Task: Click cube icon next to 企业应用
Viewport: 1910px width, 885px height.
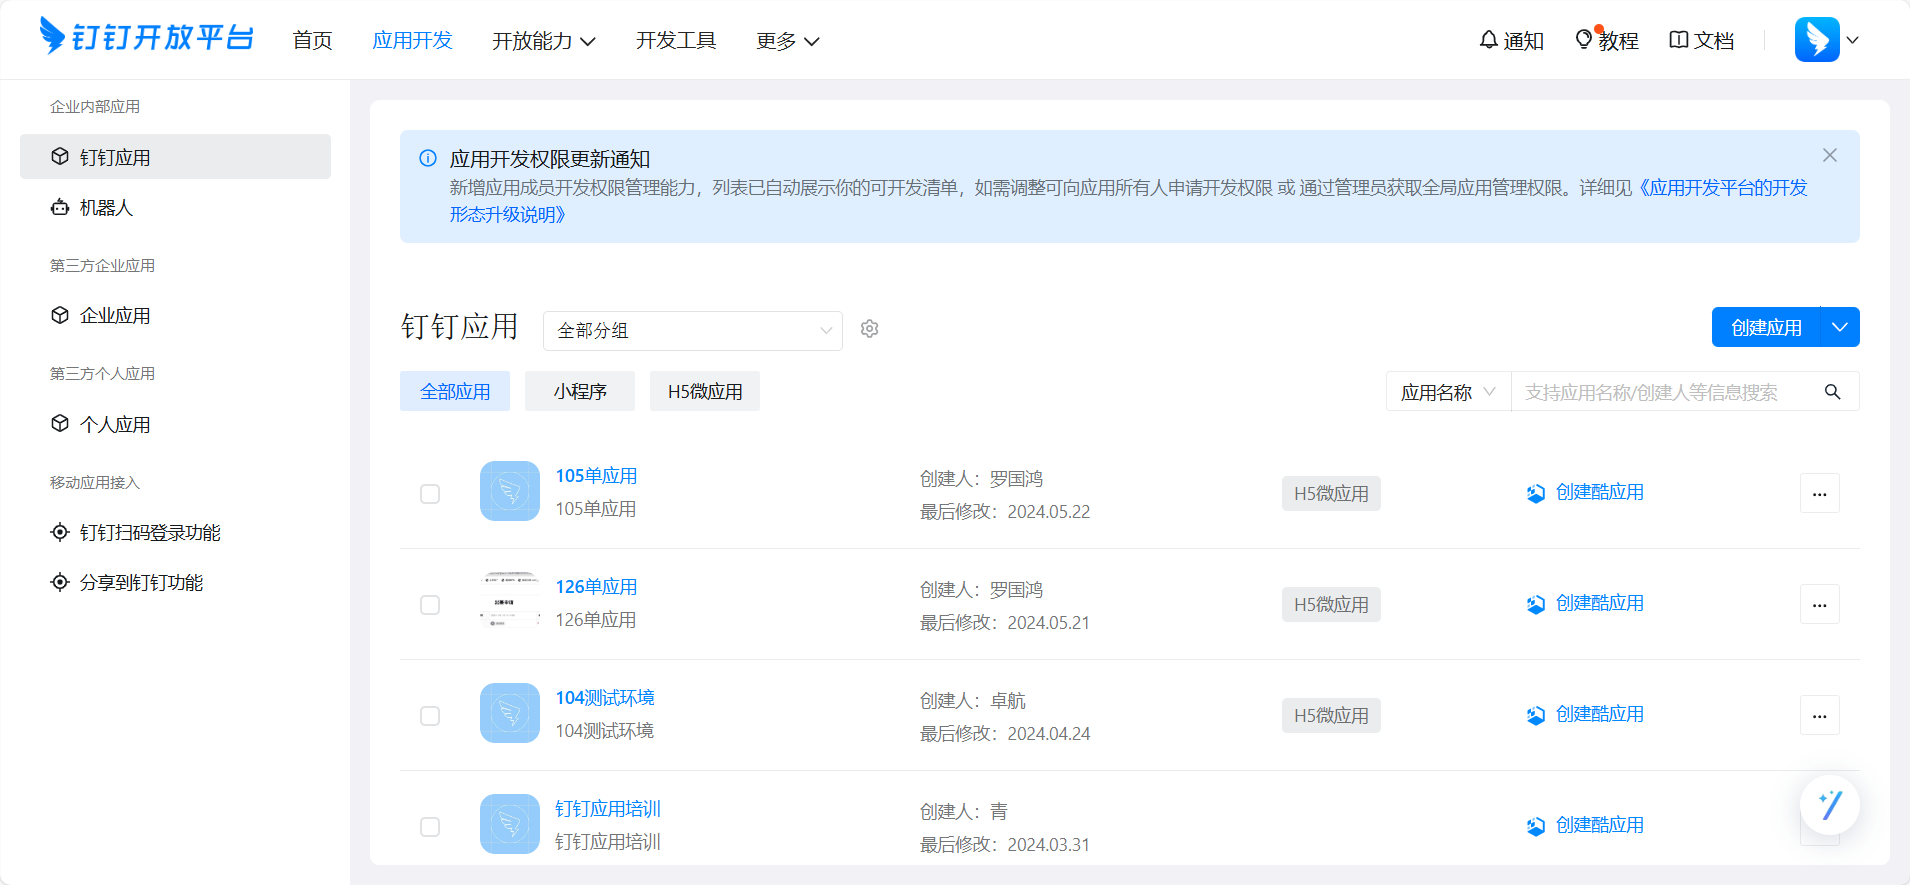Action: [60, 315]
